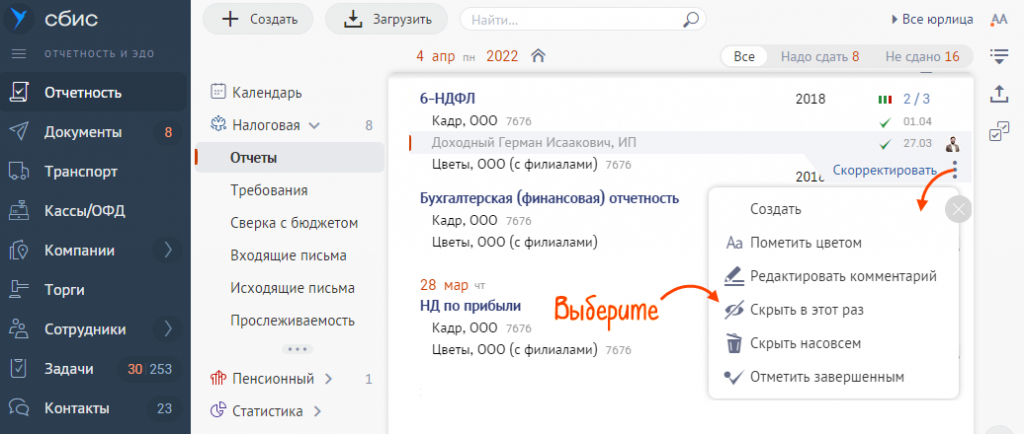Click the magnifier icon in the search field
Viewport: 1024px width, 434px height.
pos(690,19)
